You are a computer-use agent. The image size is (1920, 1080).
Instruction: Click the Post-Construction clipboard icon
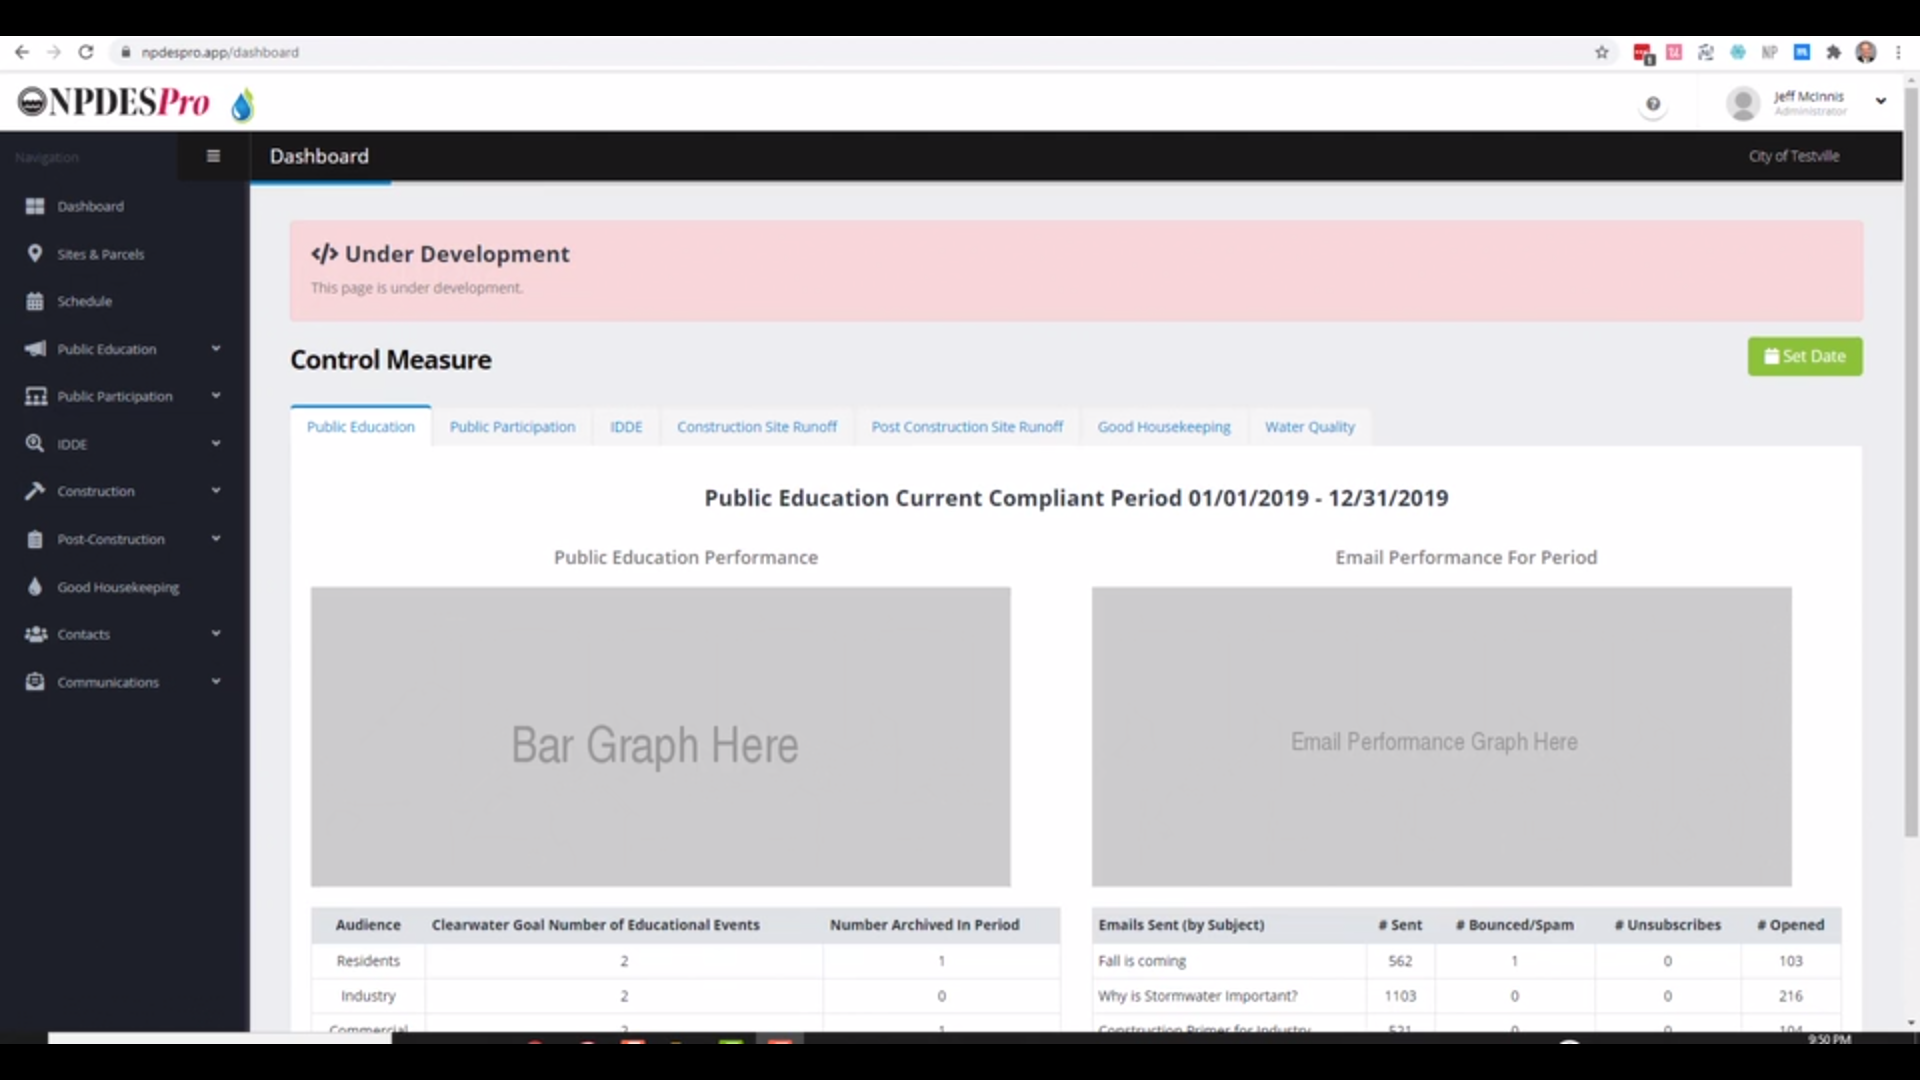point(35,539)
